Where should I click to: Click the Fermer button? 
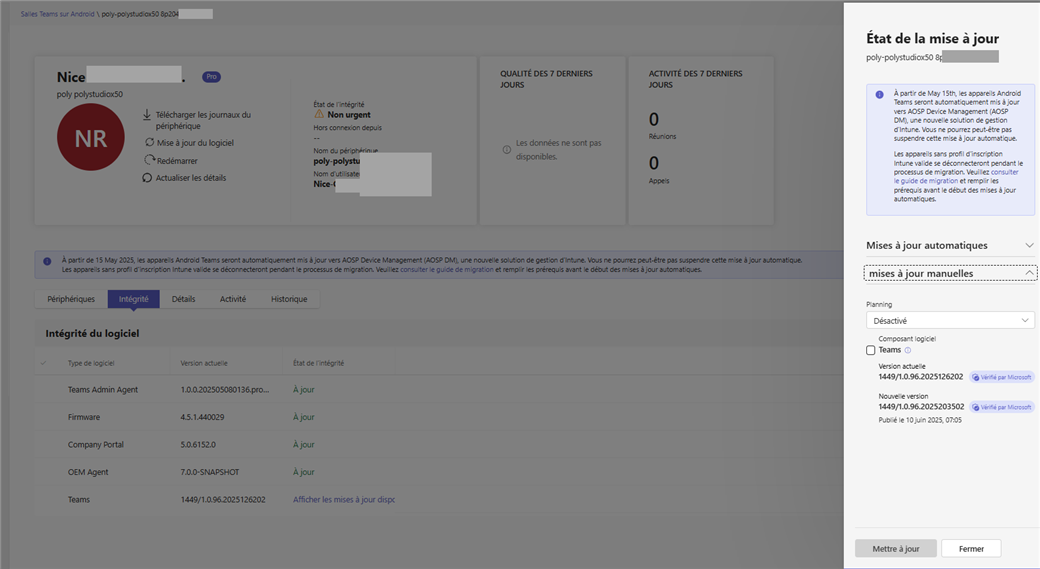[971, 548]
